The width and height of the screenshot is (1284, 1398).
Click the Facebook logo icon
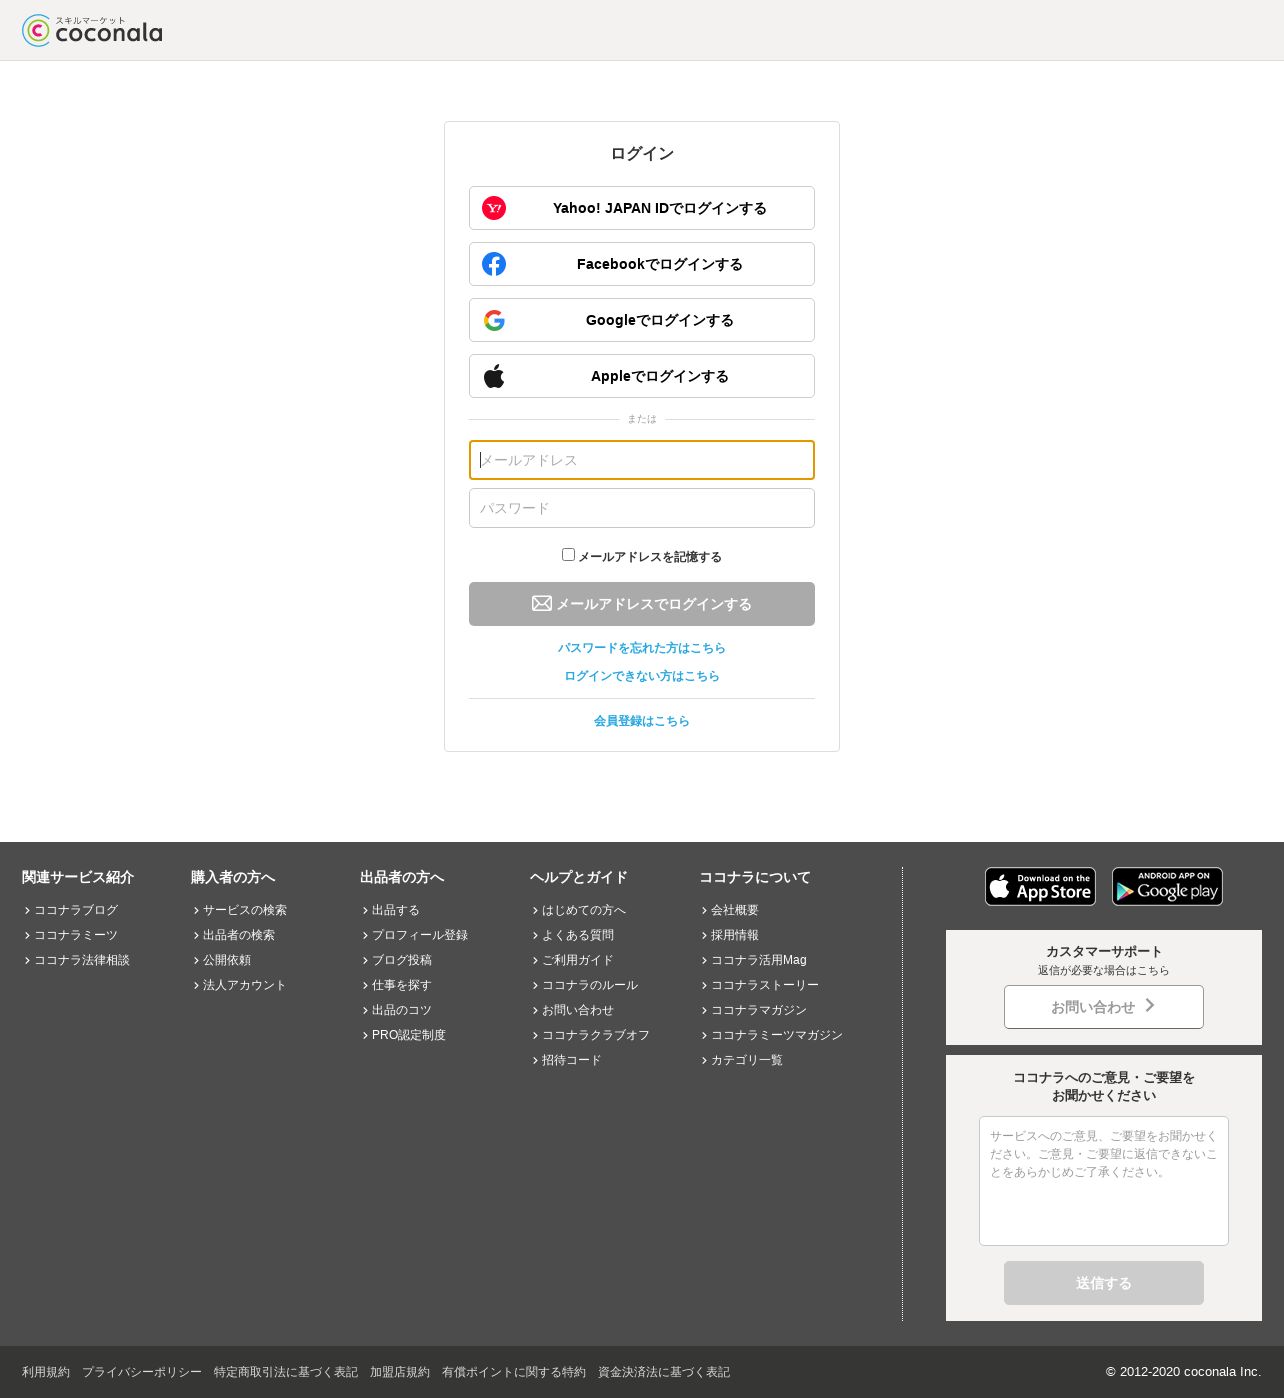494,264
